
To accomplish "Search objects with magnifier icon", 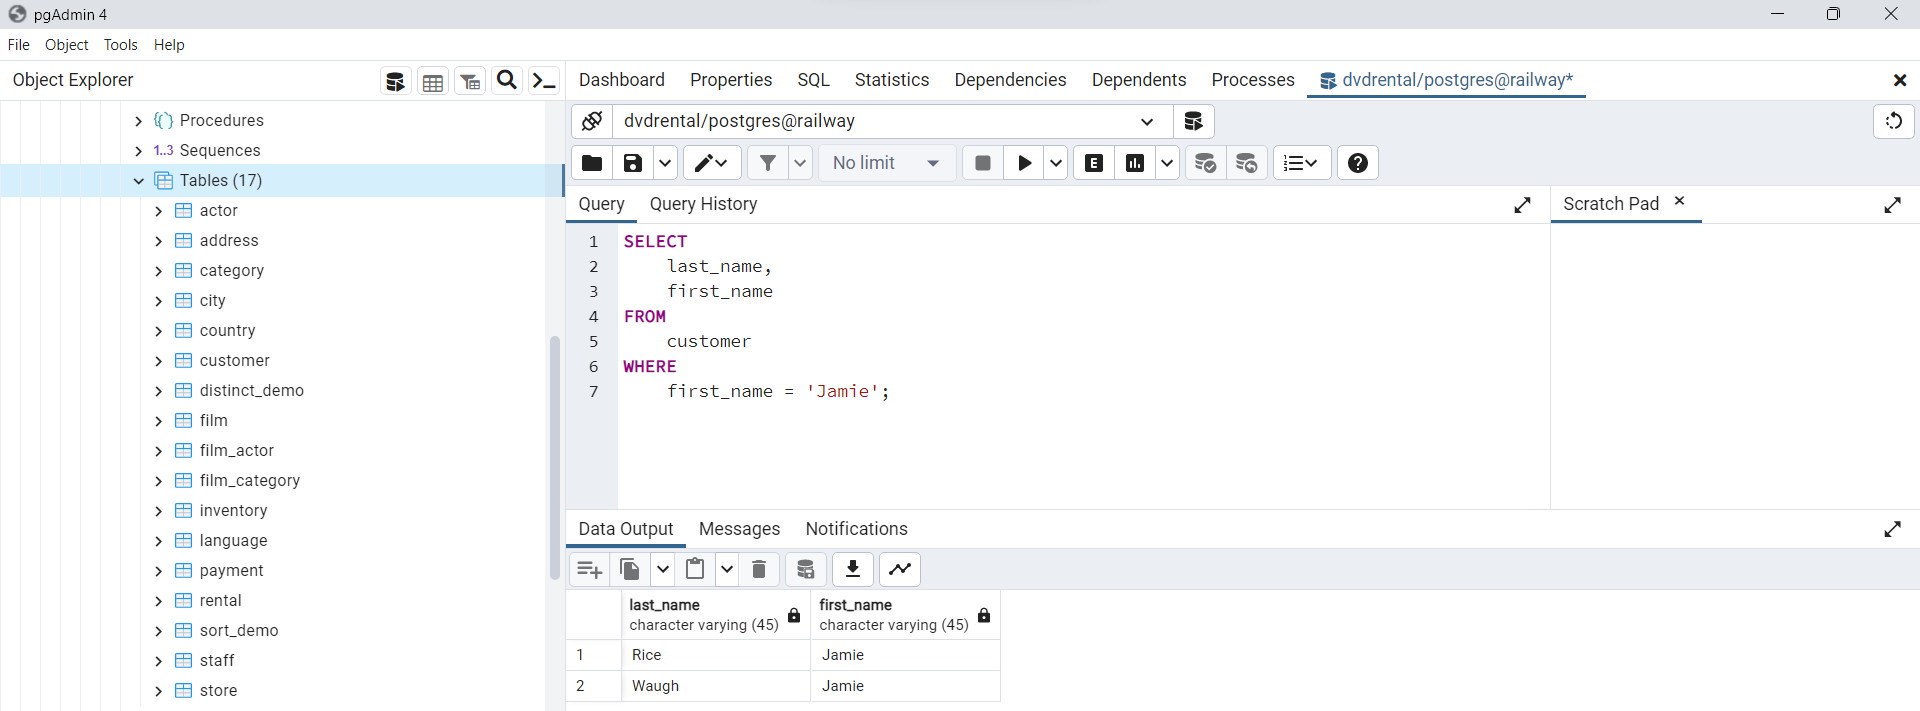I will pyautogui.click(x=507, y=80).
